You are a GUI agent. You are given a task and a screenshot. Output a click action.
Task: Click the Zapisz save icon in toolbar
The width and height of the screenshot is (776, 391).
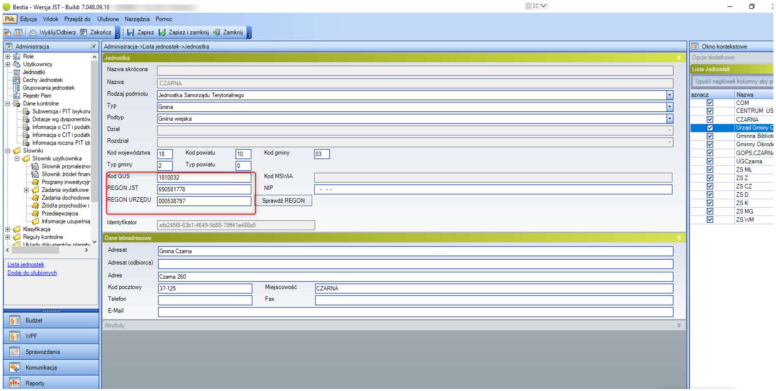[x=131, y=33]
